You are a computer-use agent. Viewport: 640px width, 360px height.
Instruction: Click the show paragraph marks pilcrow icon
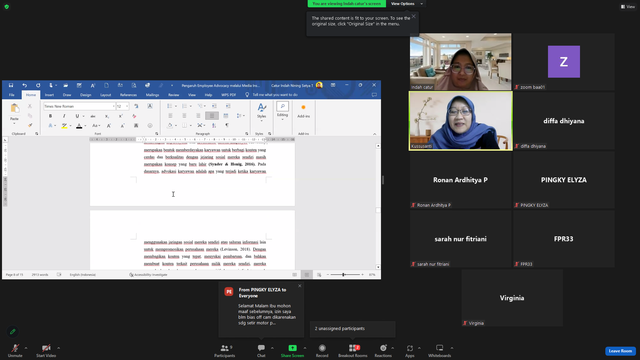tap(227, 125)
